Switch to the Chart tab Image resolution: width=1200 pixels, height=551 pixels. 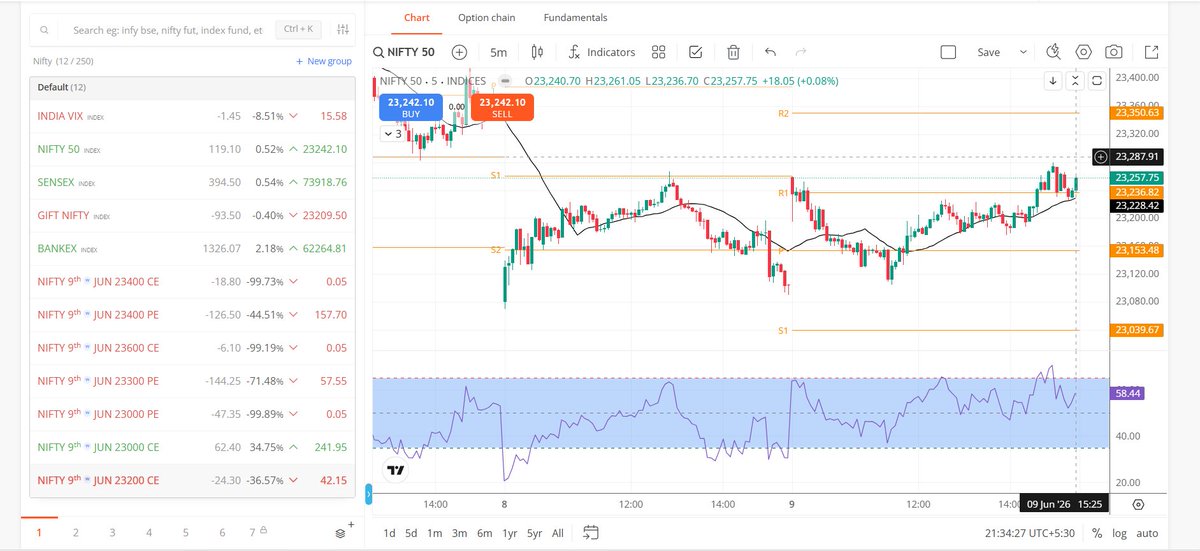(415, 18)
